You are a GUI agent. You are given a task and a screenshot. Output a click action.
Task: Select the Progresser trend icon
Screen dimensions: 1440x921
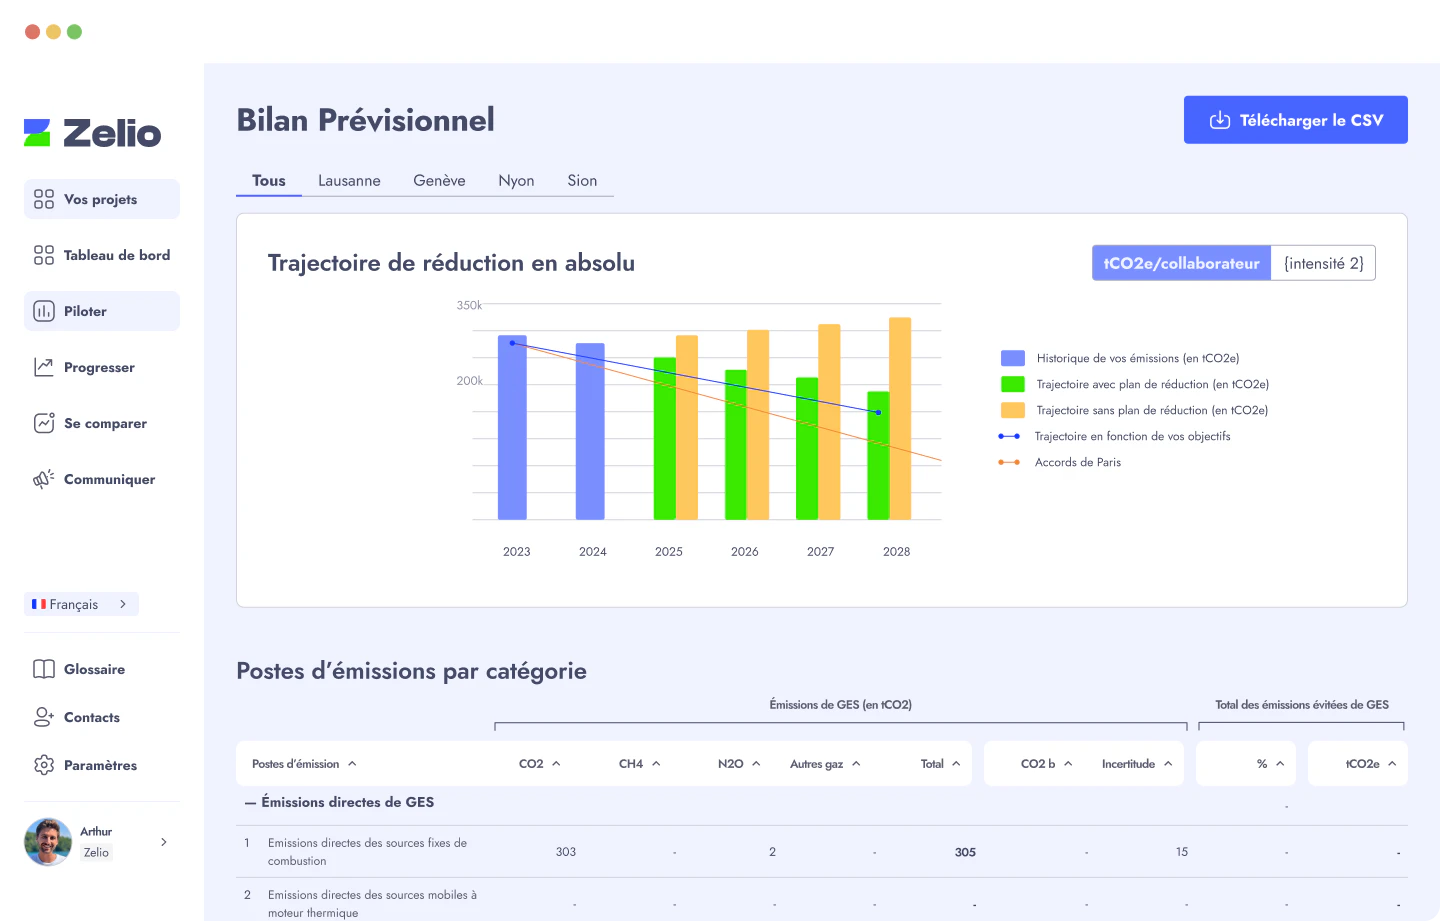point(43,367)
